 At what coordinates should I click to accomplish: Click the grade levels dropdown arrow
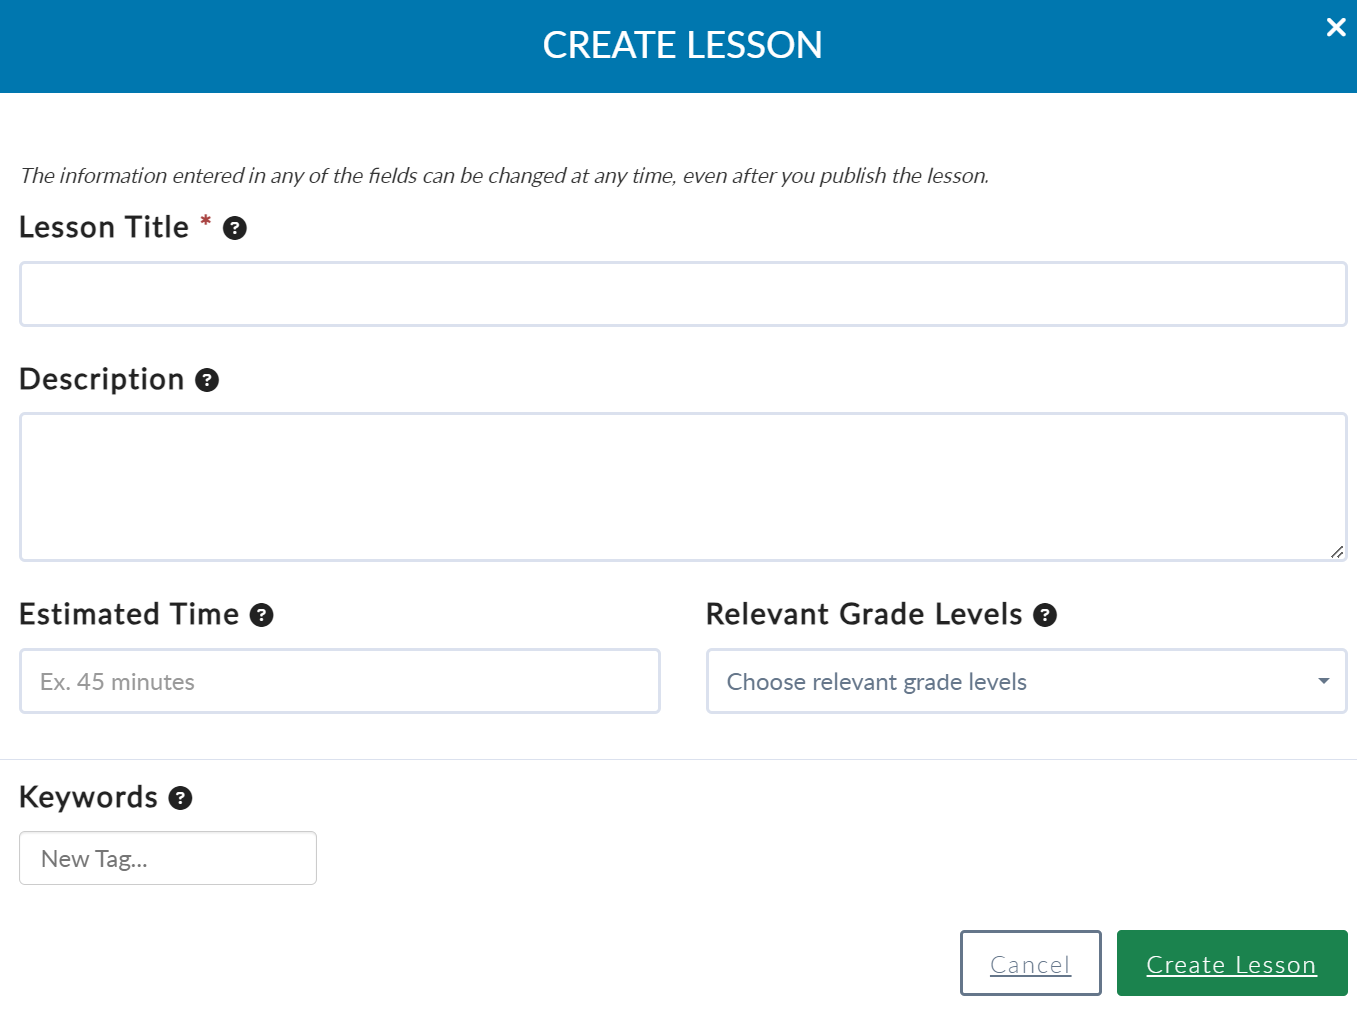pos(1323,681)
